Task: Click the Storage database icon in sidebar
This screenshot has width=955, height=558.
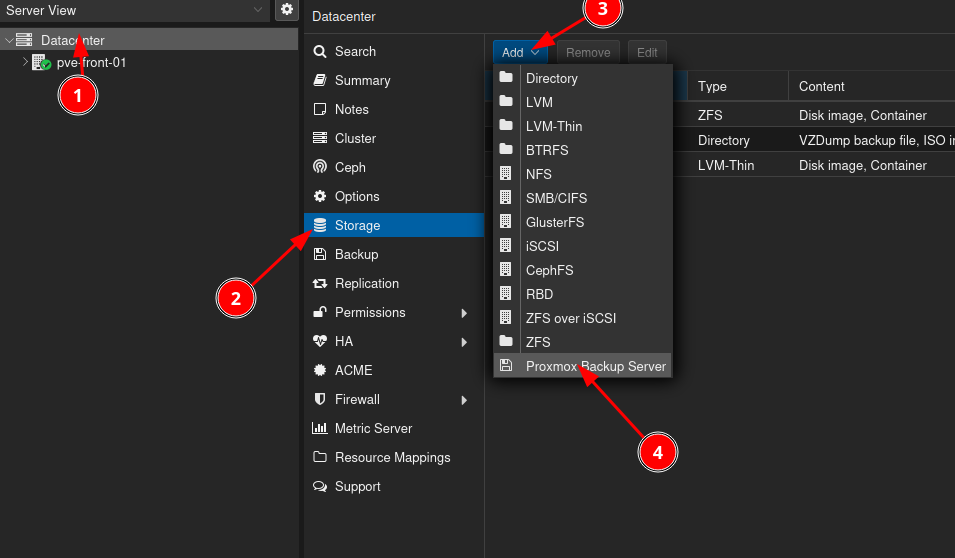Action: (320, 225)
